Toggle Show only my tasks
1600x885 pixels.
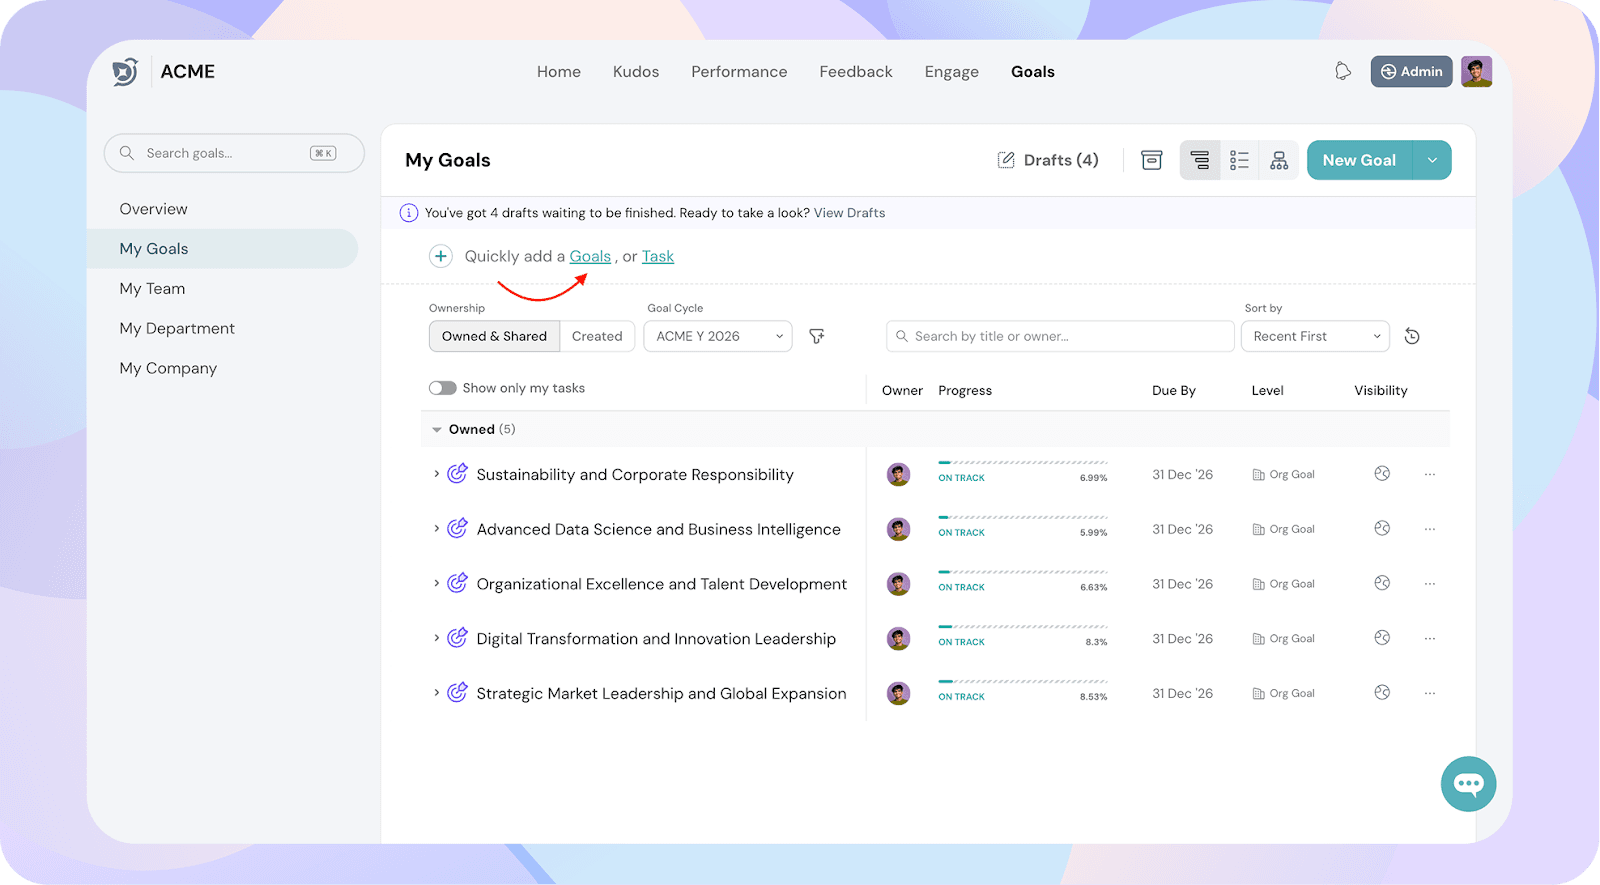pos(443,388)
